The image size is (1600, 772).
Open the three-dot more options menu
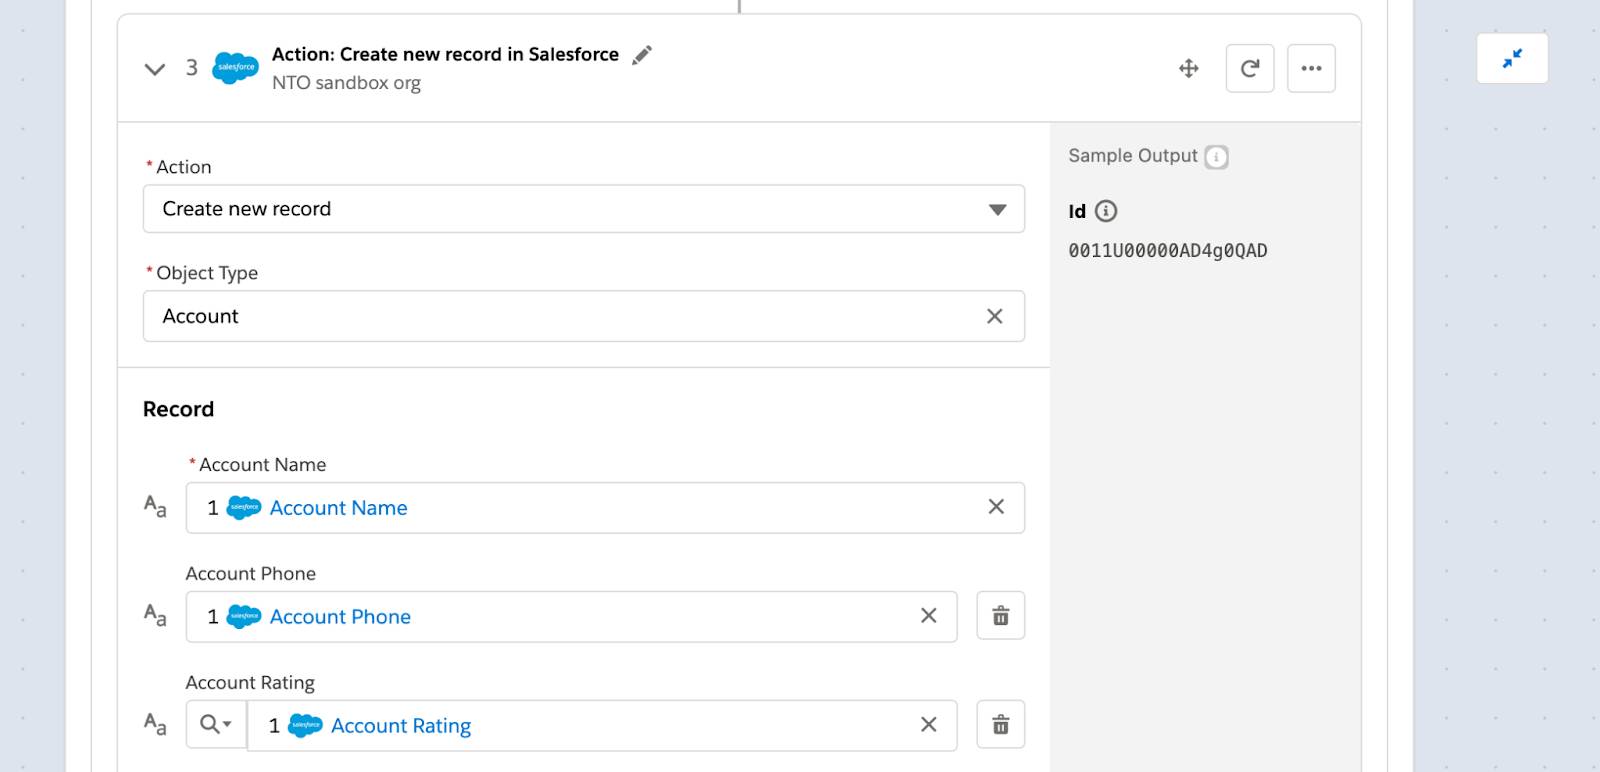click(1311, 68)
